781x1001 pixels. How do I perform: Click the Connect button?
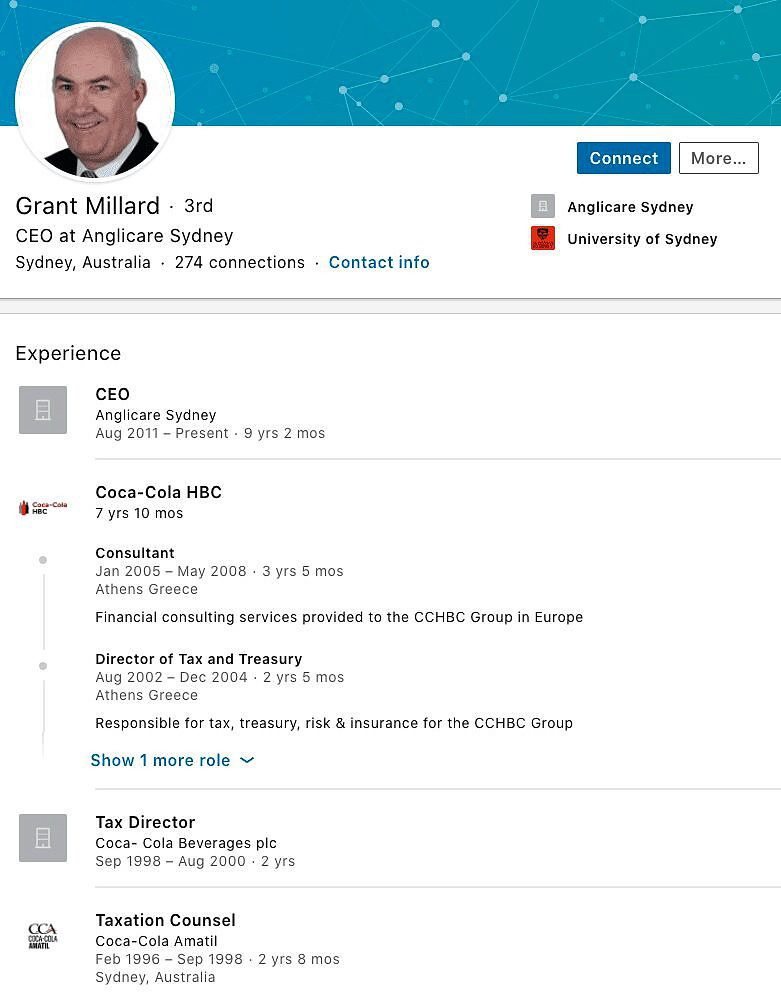623,158
